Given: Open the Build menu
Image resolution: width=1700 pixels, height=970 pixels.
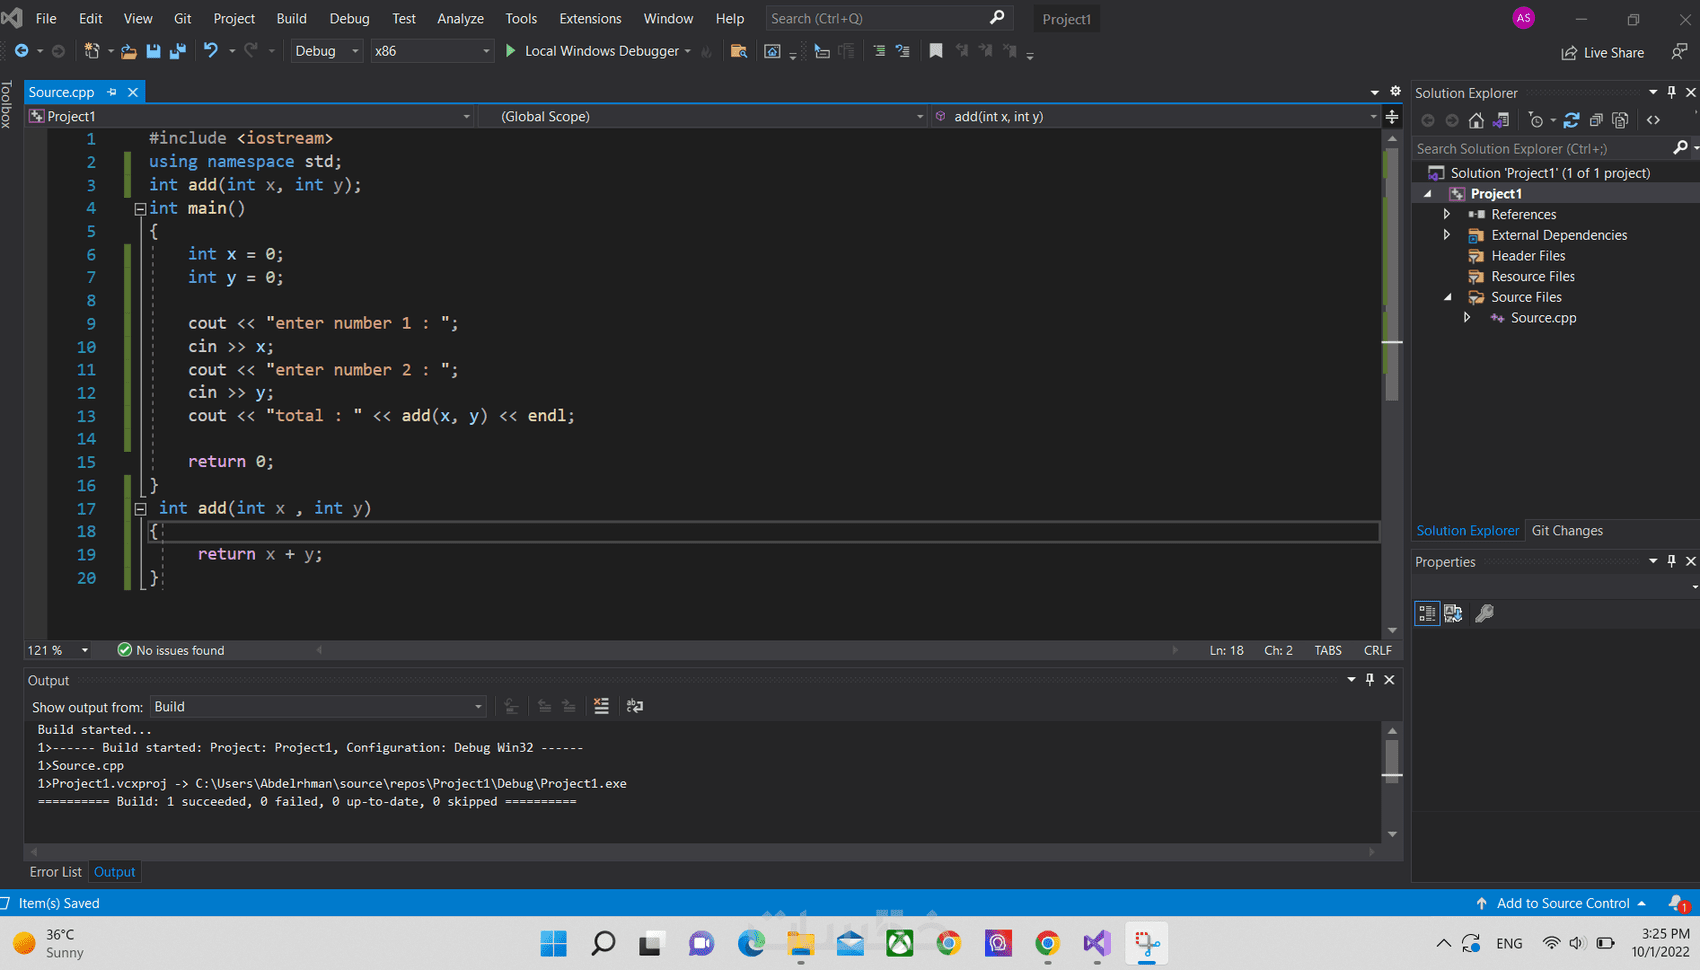Looking at the screenshot, I should coord(291,18).
